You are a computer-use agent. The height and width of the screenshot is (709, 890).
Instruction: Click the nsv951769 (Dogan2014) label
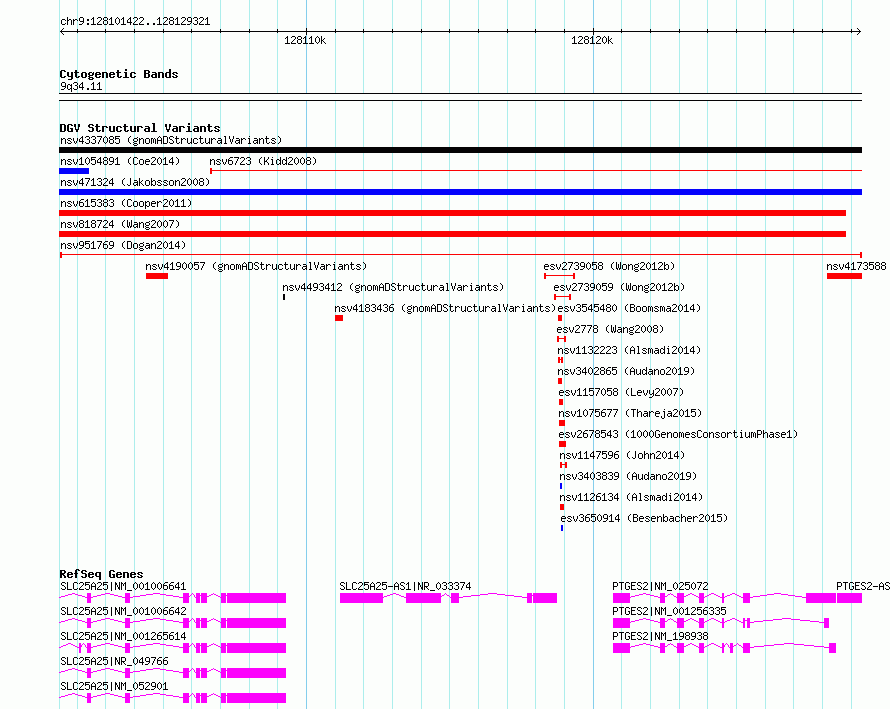tap(123, 245)
